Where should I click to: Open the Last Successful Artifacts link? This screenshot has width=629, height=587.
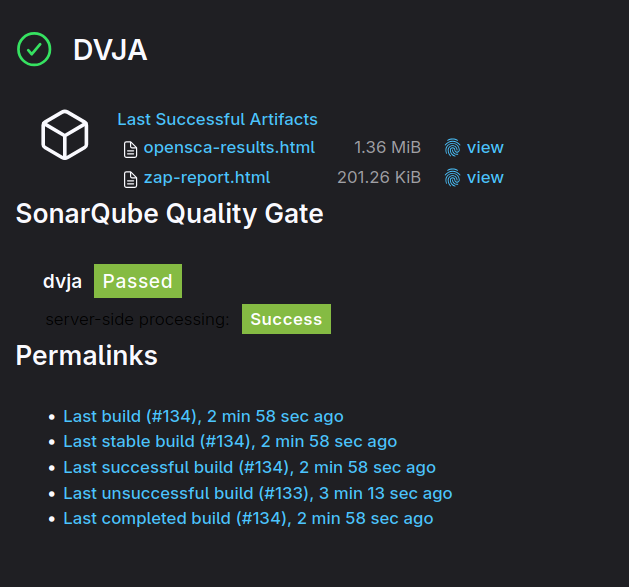click(217, 120)
